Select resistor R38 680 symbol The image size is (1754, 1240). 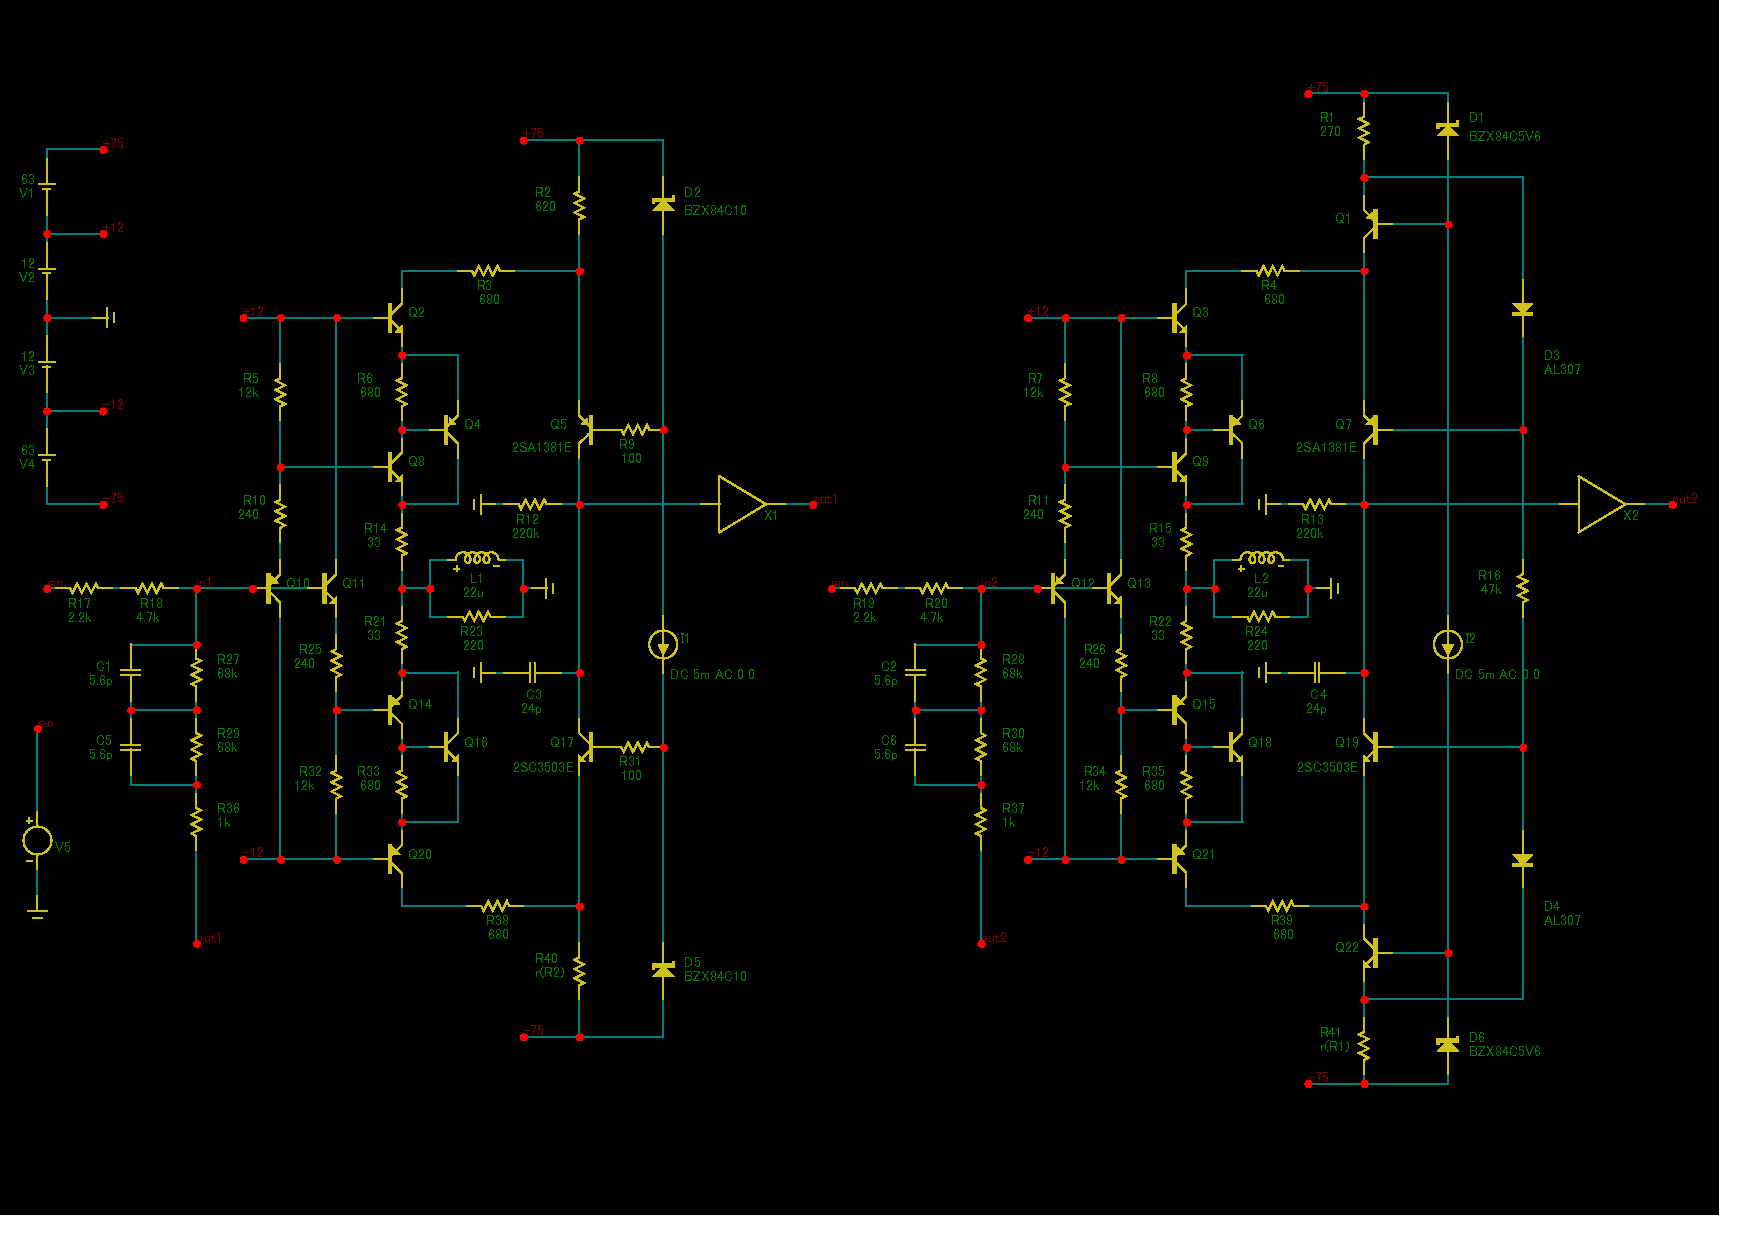point(495,906)
